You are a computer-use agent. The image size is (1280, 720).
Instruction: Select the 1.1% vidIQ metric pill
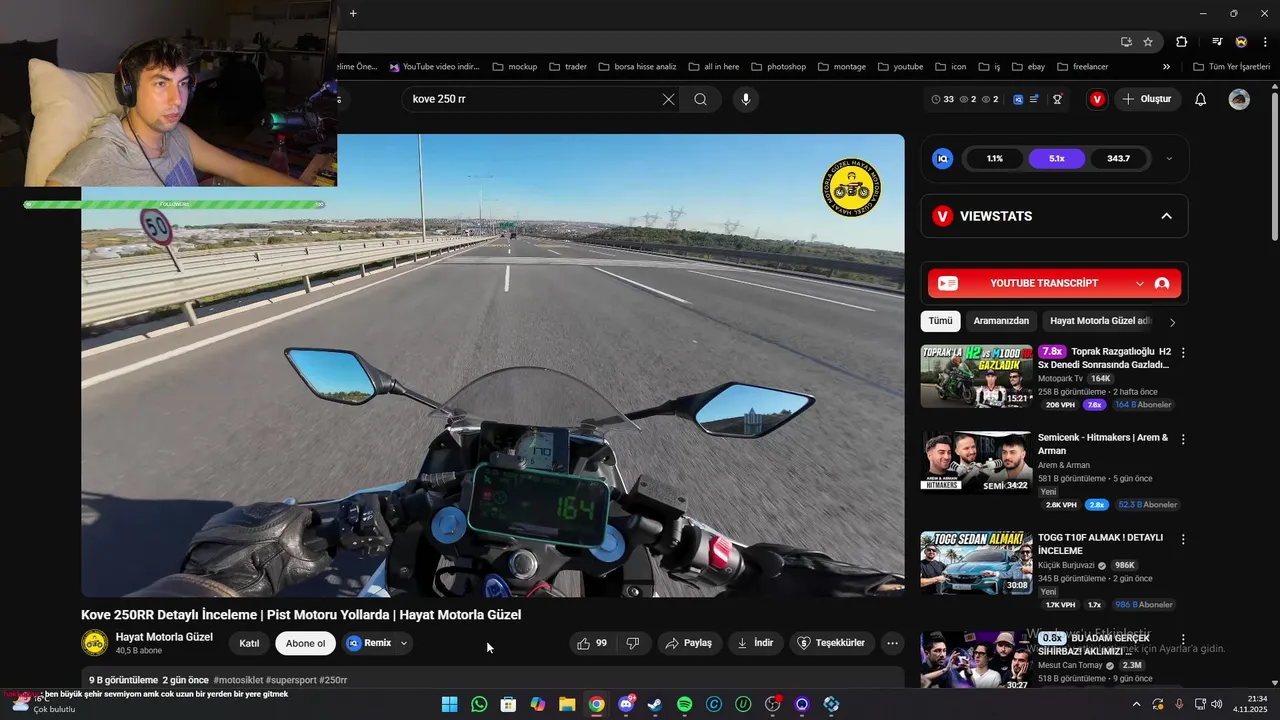click(995, 158)
